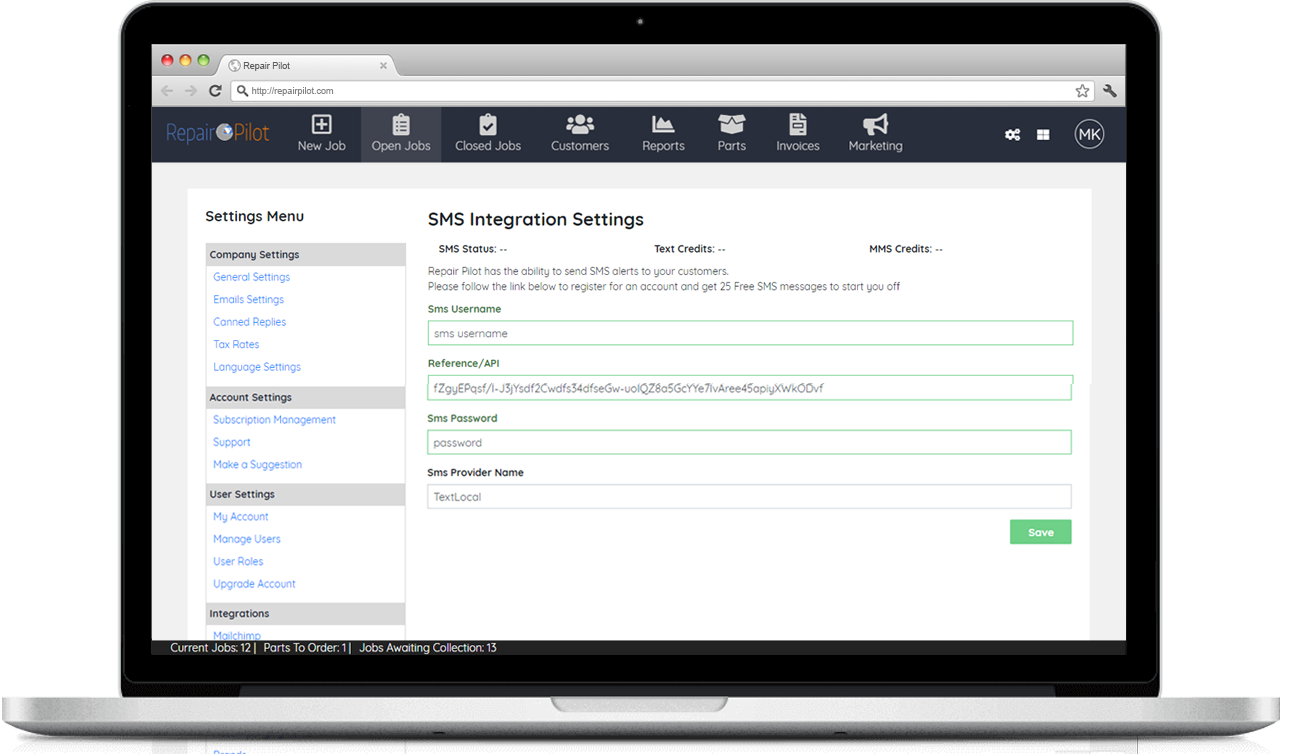Reload the page with browser refresh icon
Image resolution: width=1308 pixels, height=754 pixels.
(215, 91)
